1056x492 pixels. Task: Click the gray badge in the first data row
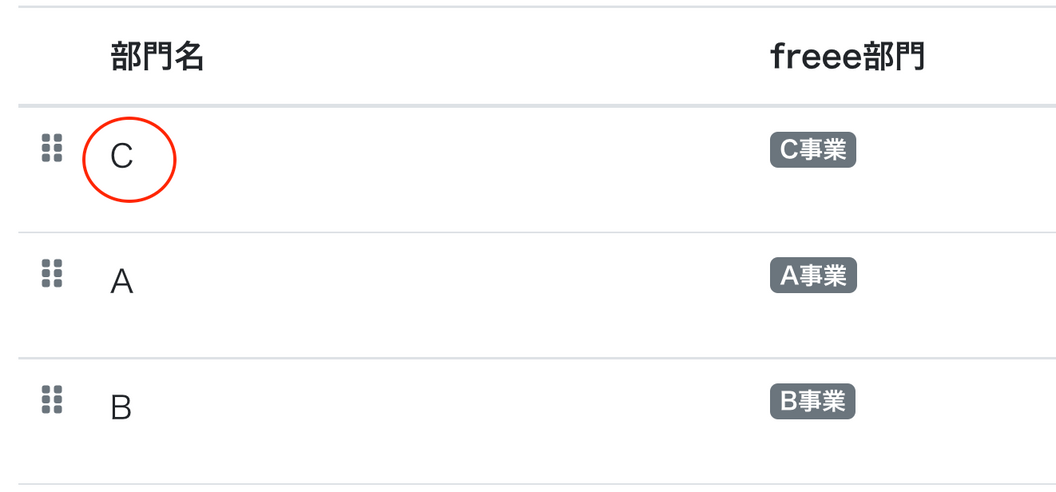[813, 150]
